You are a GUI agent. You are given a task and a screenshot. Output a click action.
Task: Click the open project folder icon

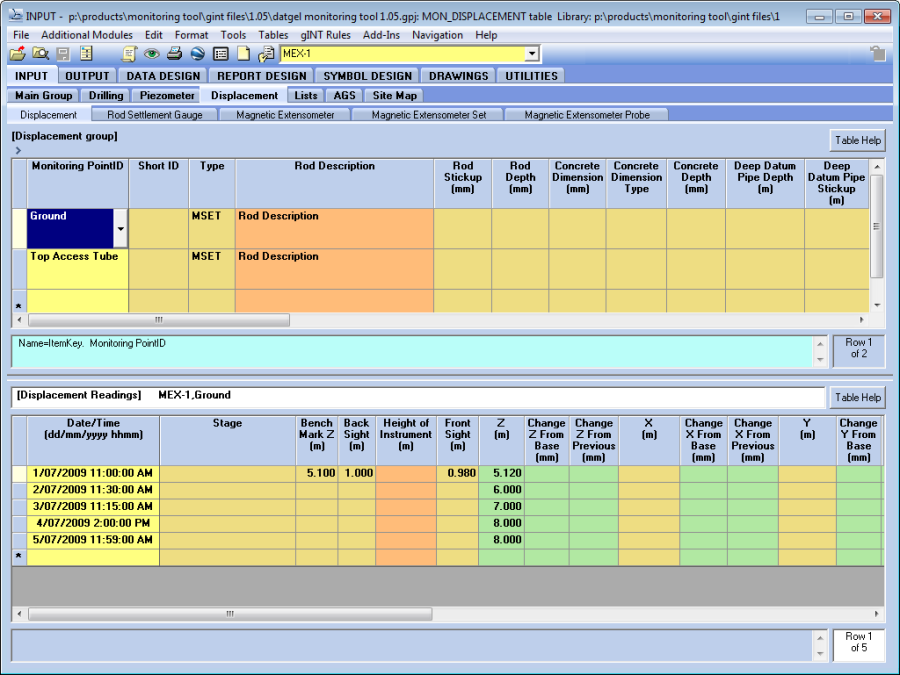point(18,54)
